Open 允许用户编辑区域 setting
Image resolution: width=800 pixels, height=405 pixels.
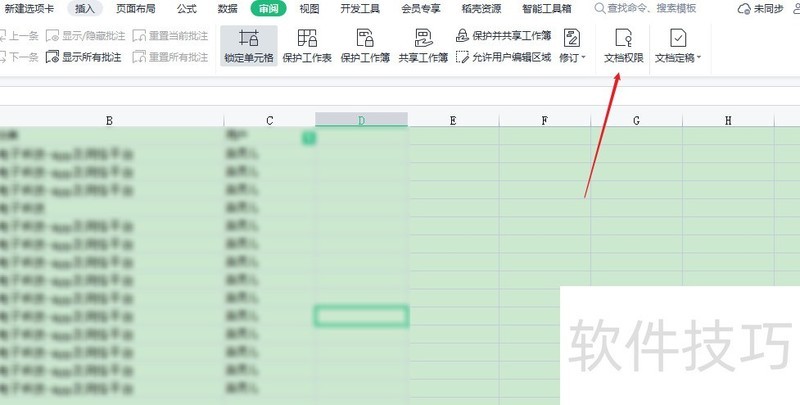[x=504, y=57]
